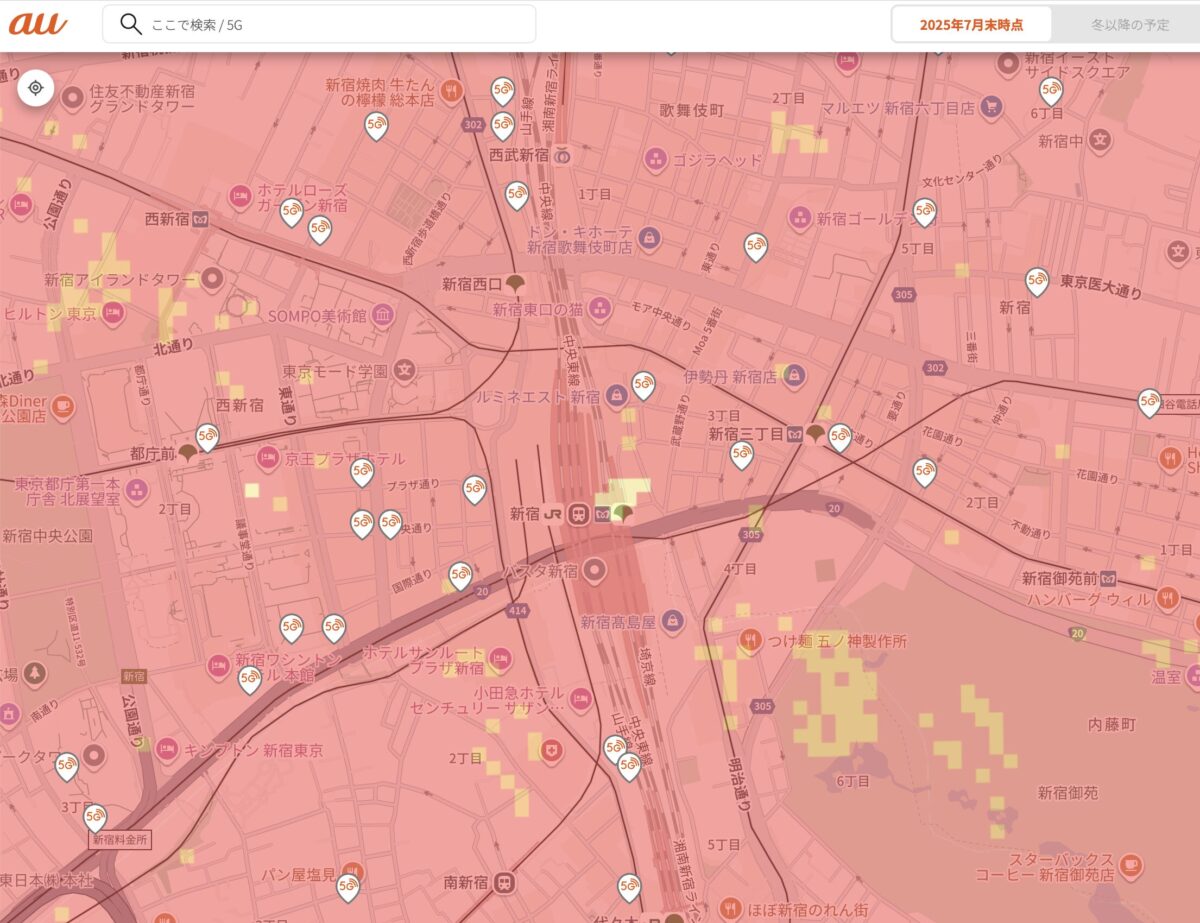Image resolution: width=1200 pixels, height=923 pixels.
Task: Center map on current location button
Action: [x=36, y=88]
